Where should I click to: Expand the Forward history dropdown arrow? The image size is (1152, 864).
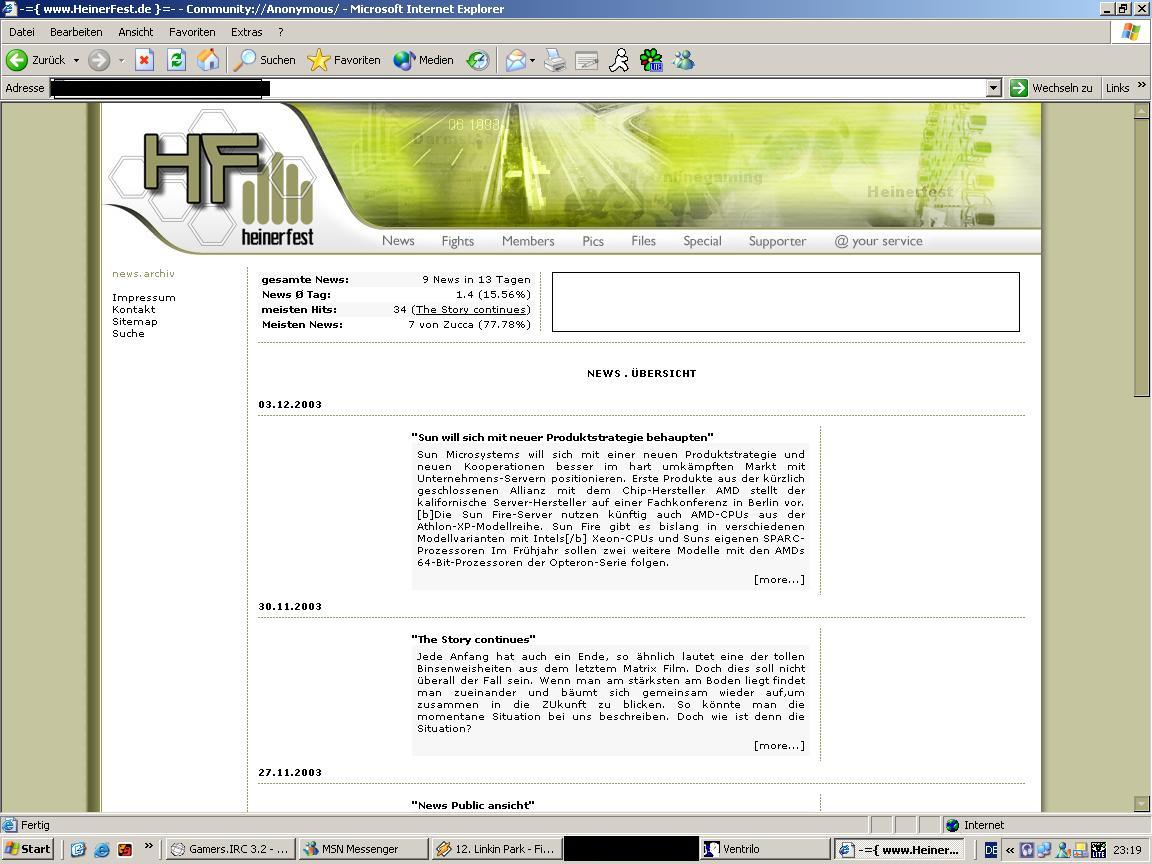[121, 60]
